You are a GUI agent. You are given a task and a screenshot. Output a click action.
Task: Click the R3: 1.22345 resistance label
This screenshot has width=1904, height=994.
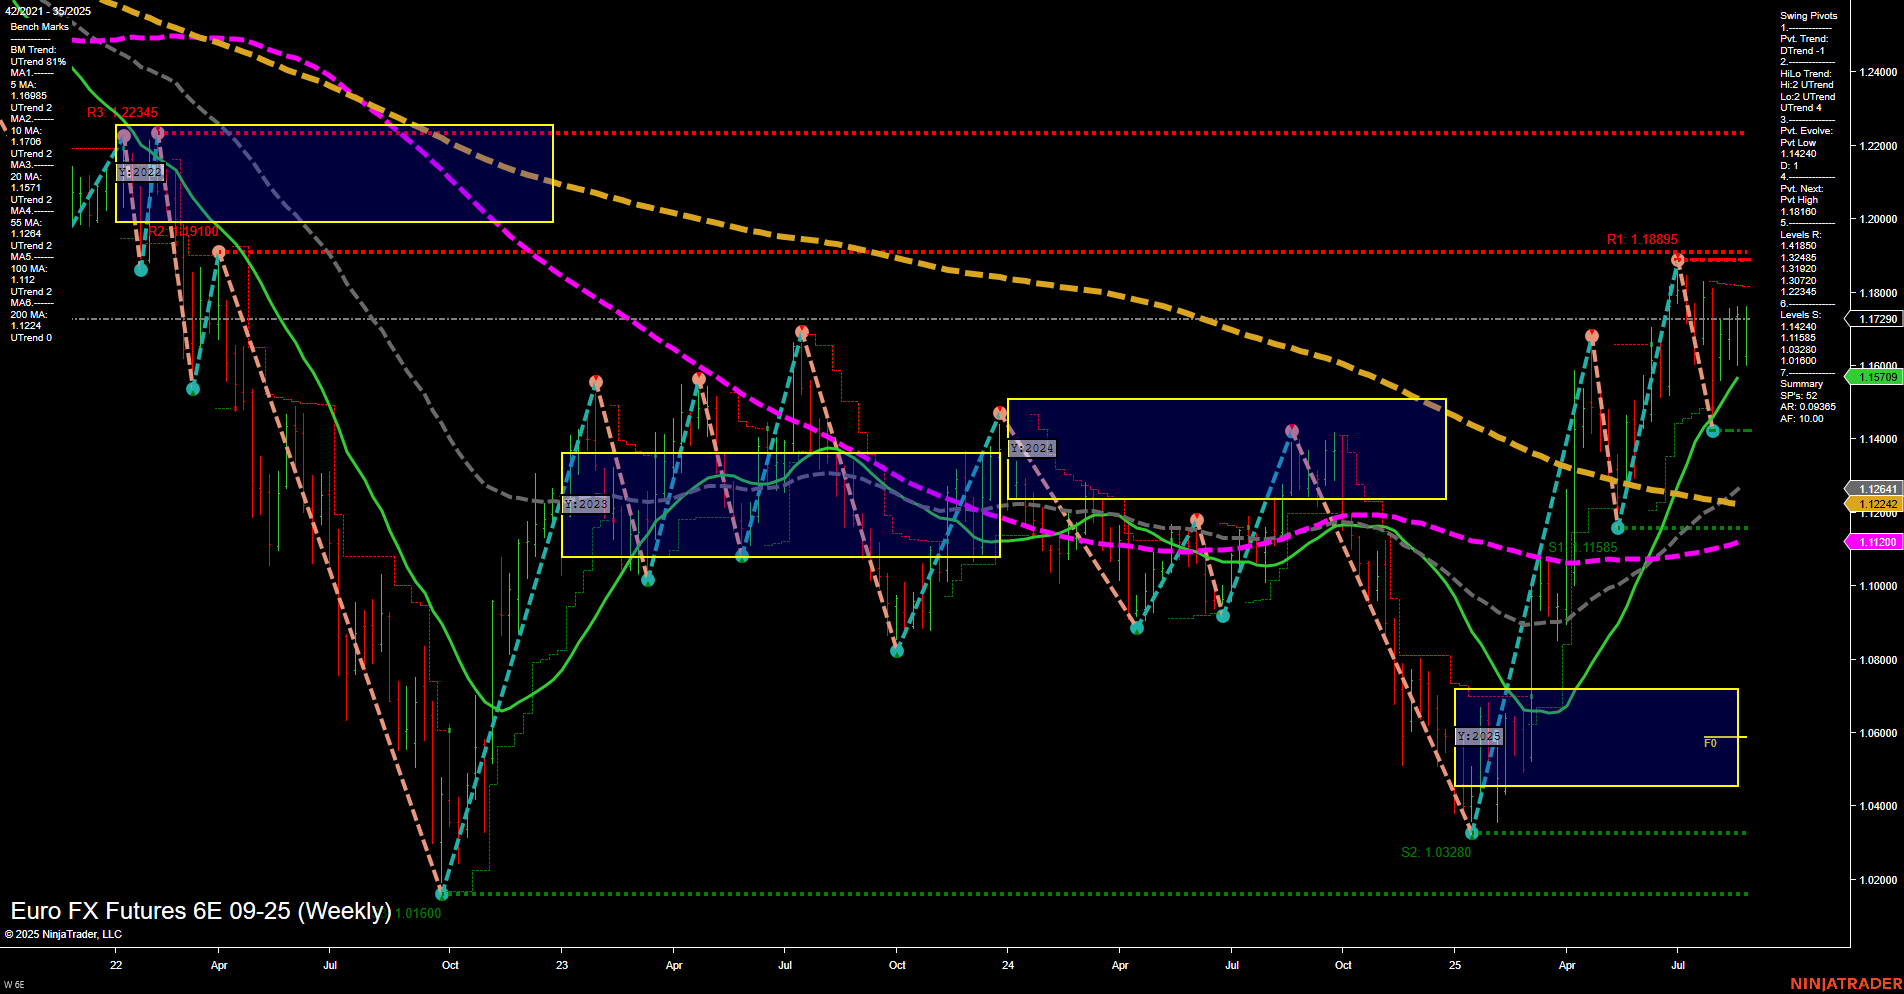coord(122,113)
